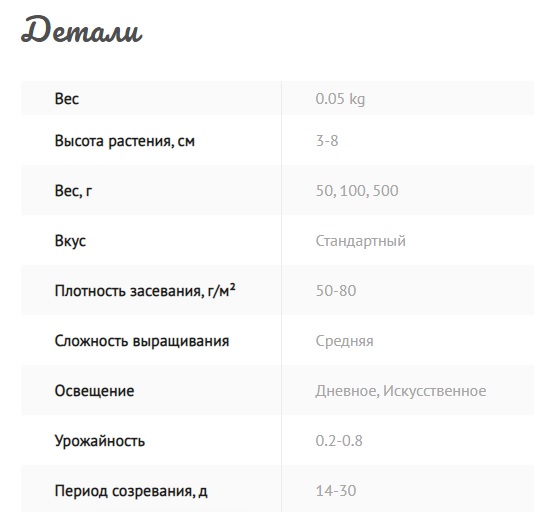Click the 50, 100, 500 value

coord(357,191)
